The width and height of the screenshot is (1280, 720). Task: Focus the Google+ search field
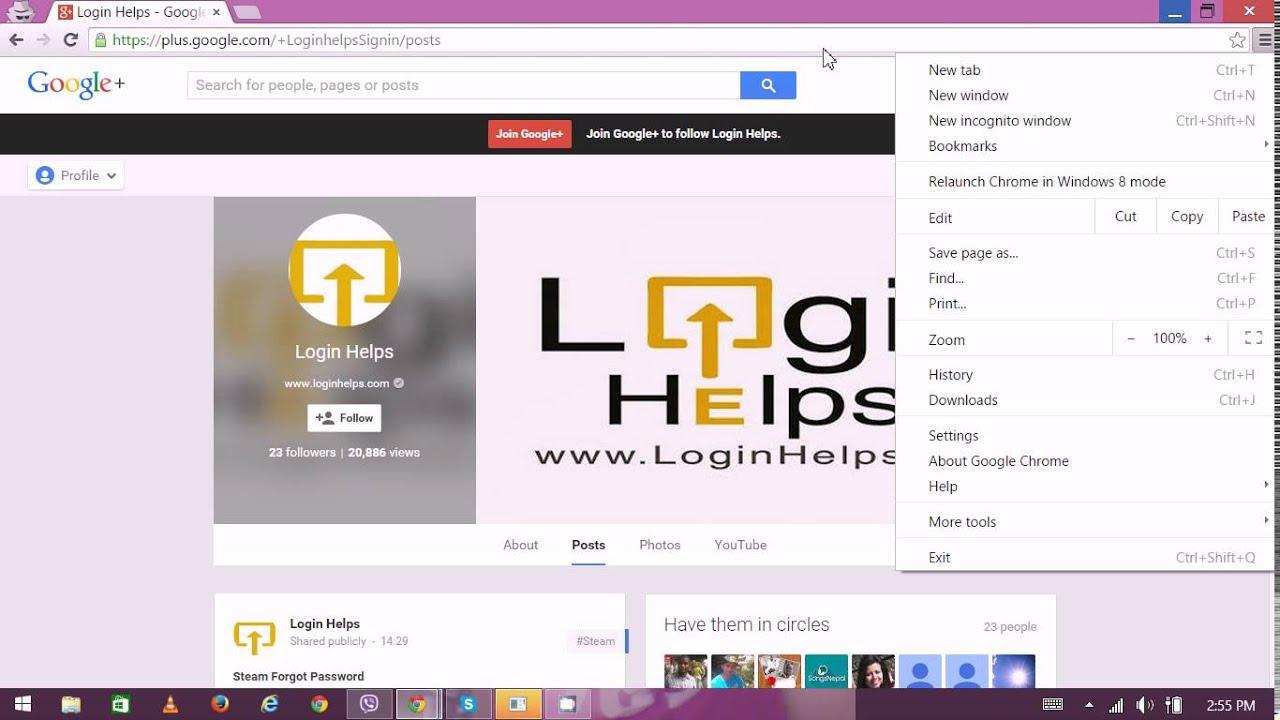(x=464, y=85)
